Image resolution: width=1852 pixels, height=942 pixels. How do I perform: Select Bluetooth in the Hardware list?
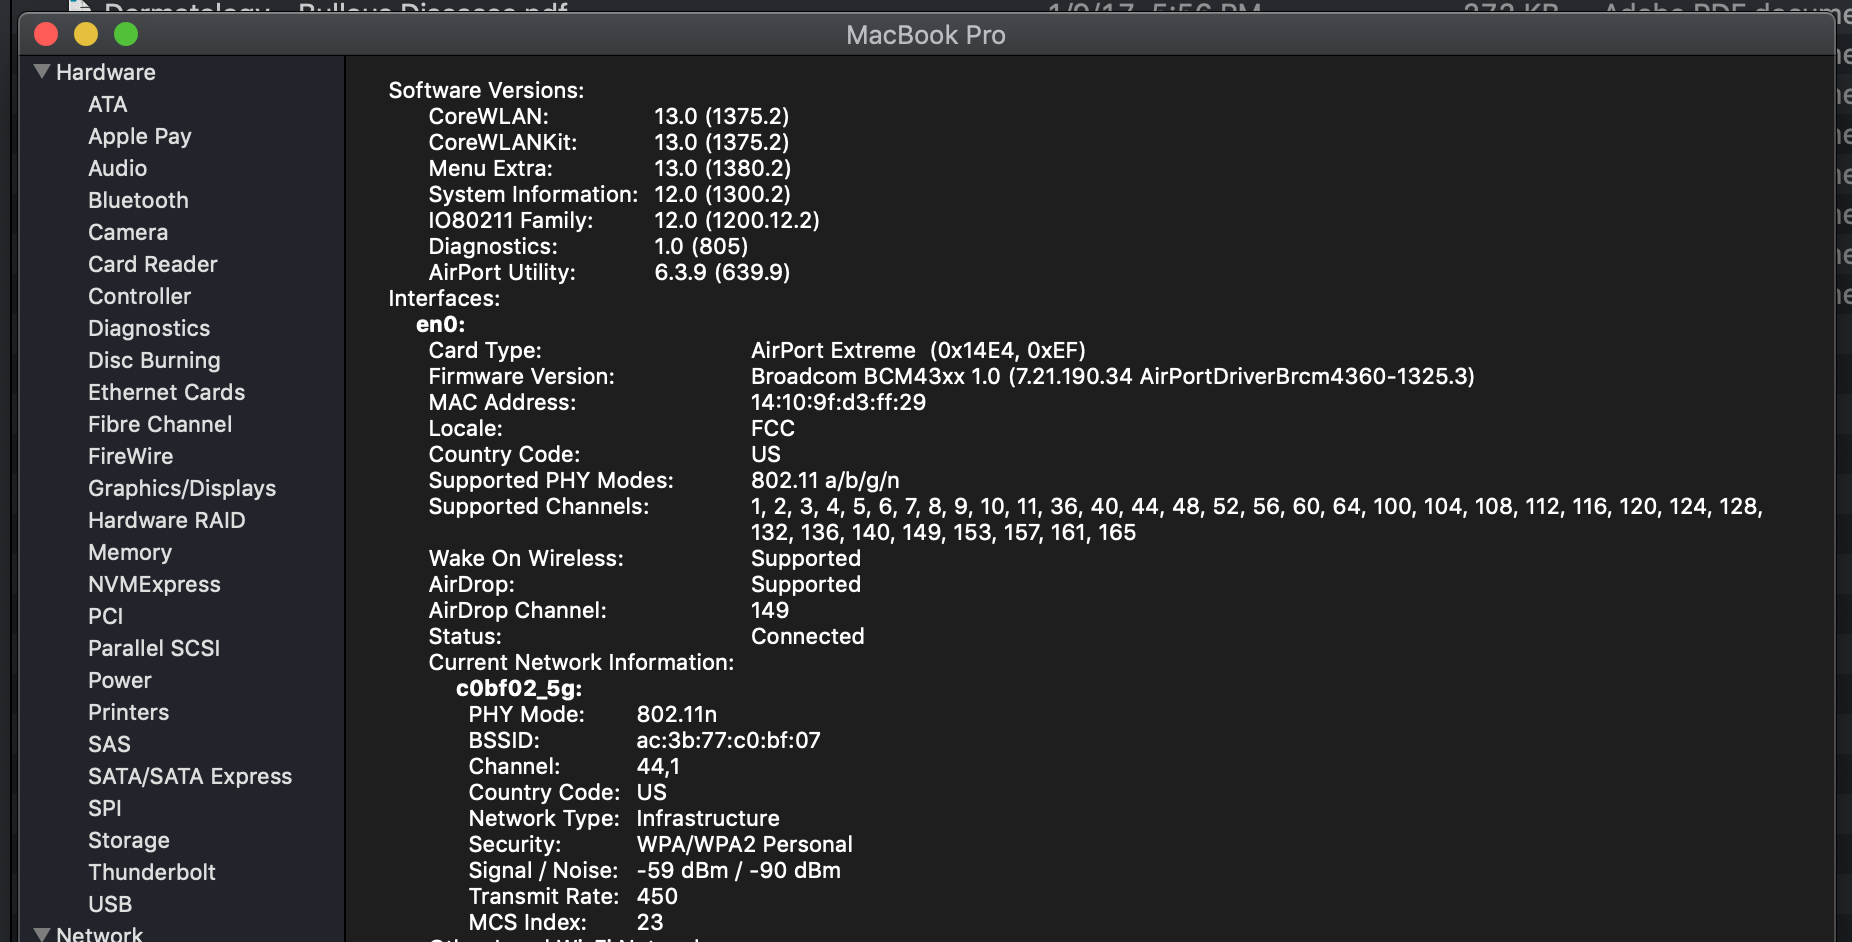point(138,200)
